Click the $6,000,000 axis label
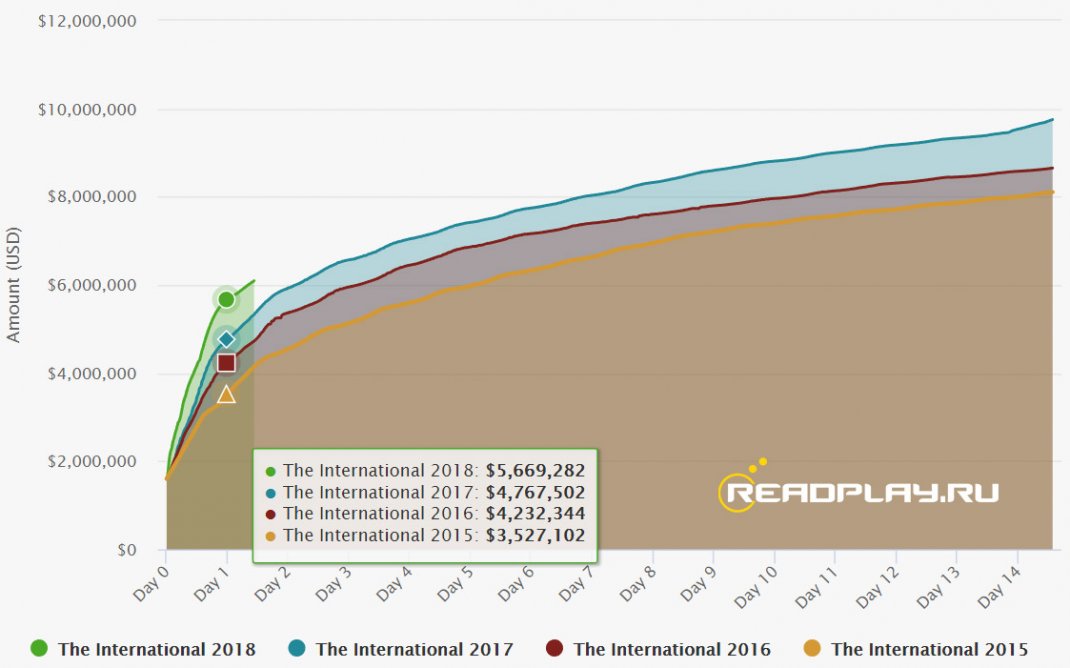Viewport: 1070px width, 668px height. pos(91,285)
